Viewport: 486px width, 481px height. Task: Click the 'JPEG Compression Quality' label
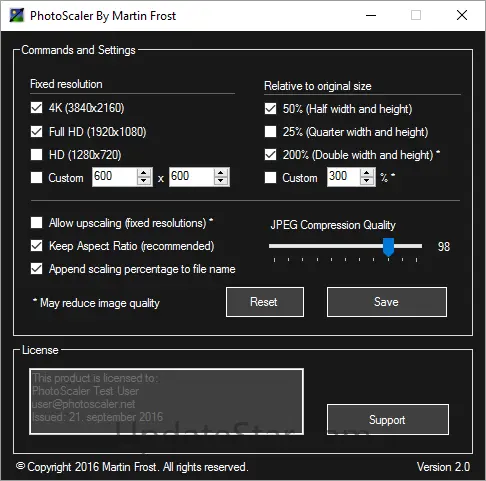click(x=333, y=225)
